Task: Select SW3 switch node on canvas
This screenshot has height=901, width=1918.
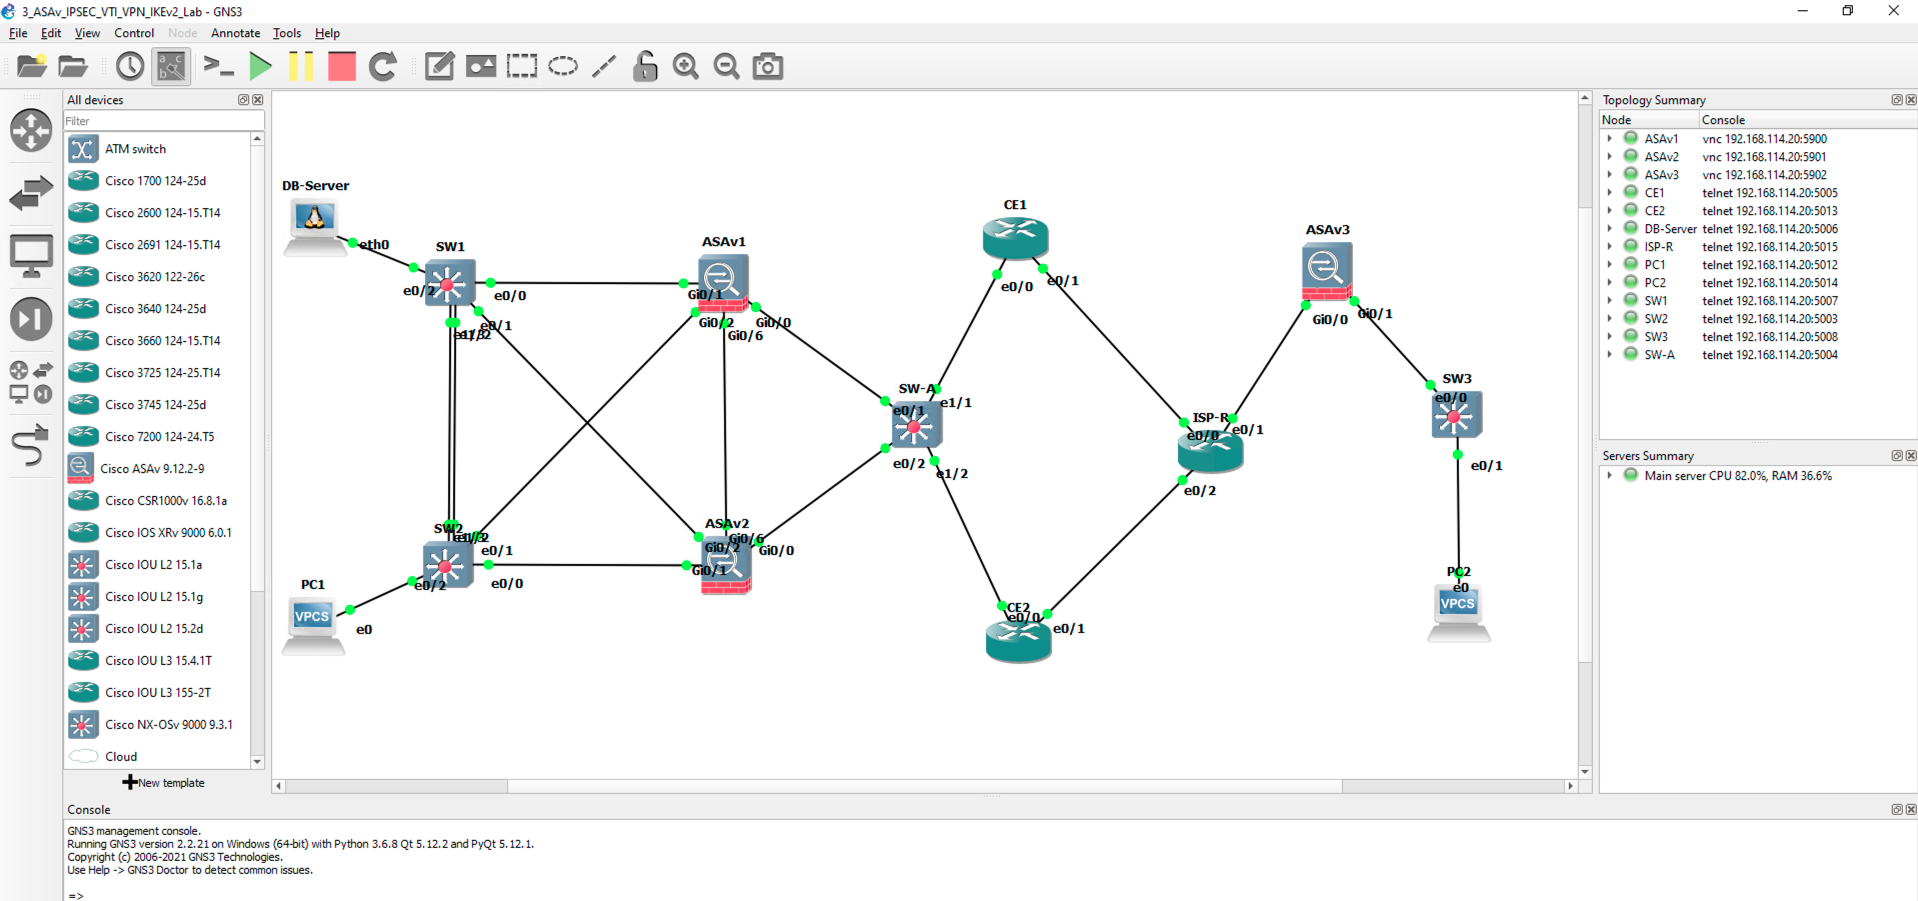Action: [x=1456, y=416]
